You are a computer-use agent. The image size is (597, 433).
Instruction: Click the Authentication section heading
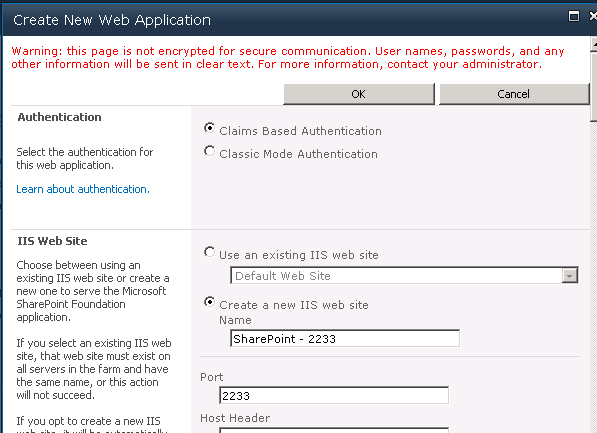[59, 117]
